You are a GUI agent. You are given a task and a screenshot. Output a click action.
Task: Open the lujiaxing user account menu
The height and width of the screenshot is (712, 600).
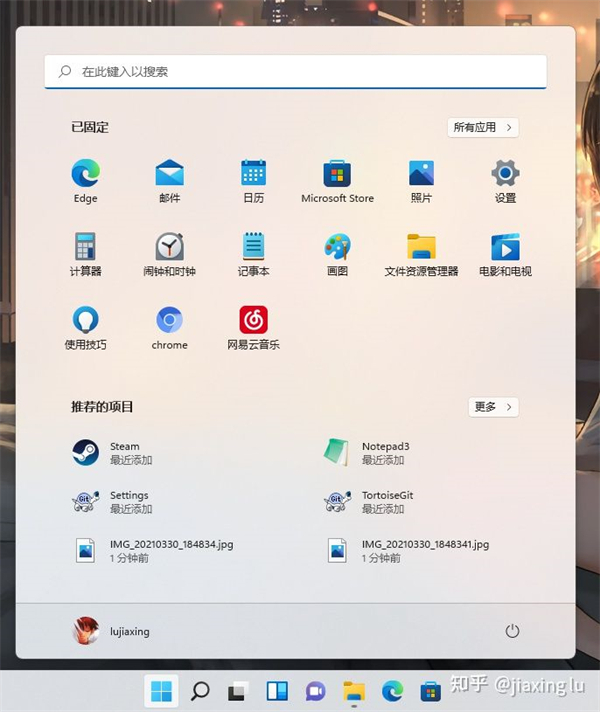[111, 631]
